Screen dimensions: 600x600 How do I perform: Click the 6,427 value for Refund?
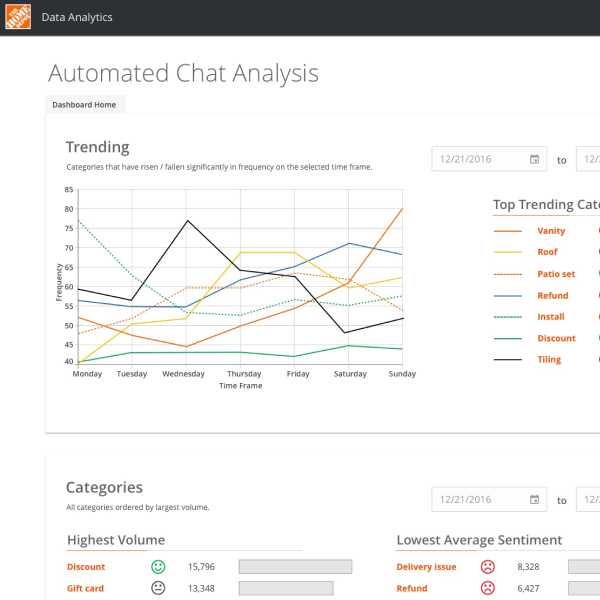[528, 588]
